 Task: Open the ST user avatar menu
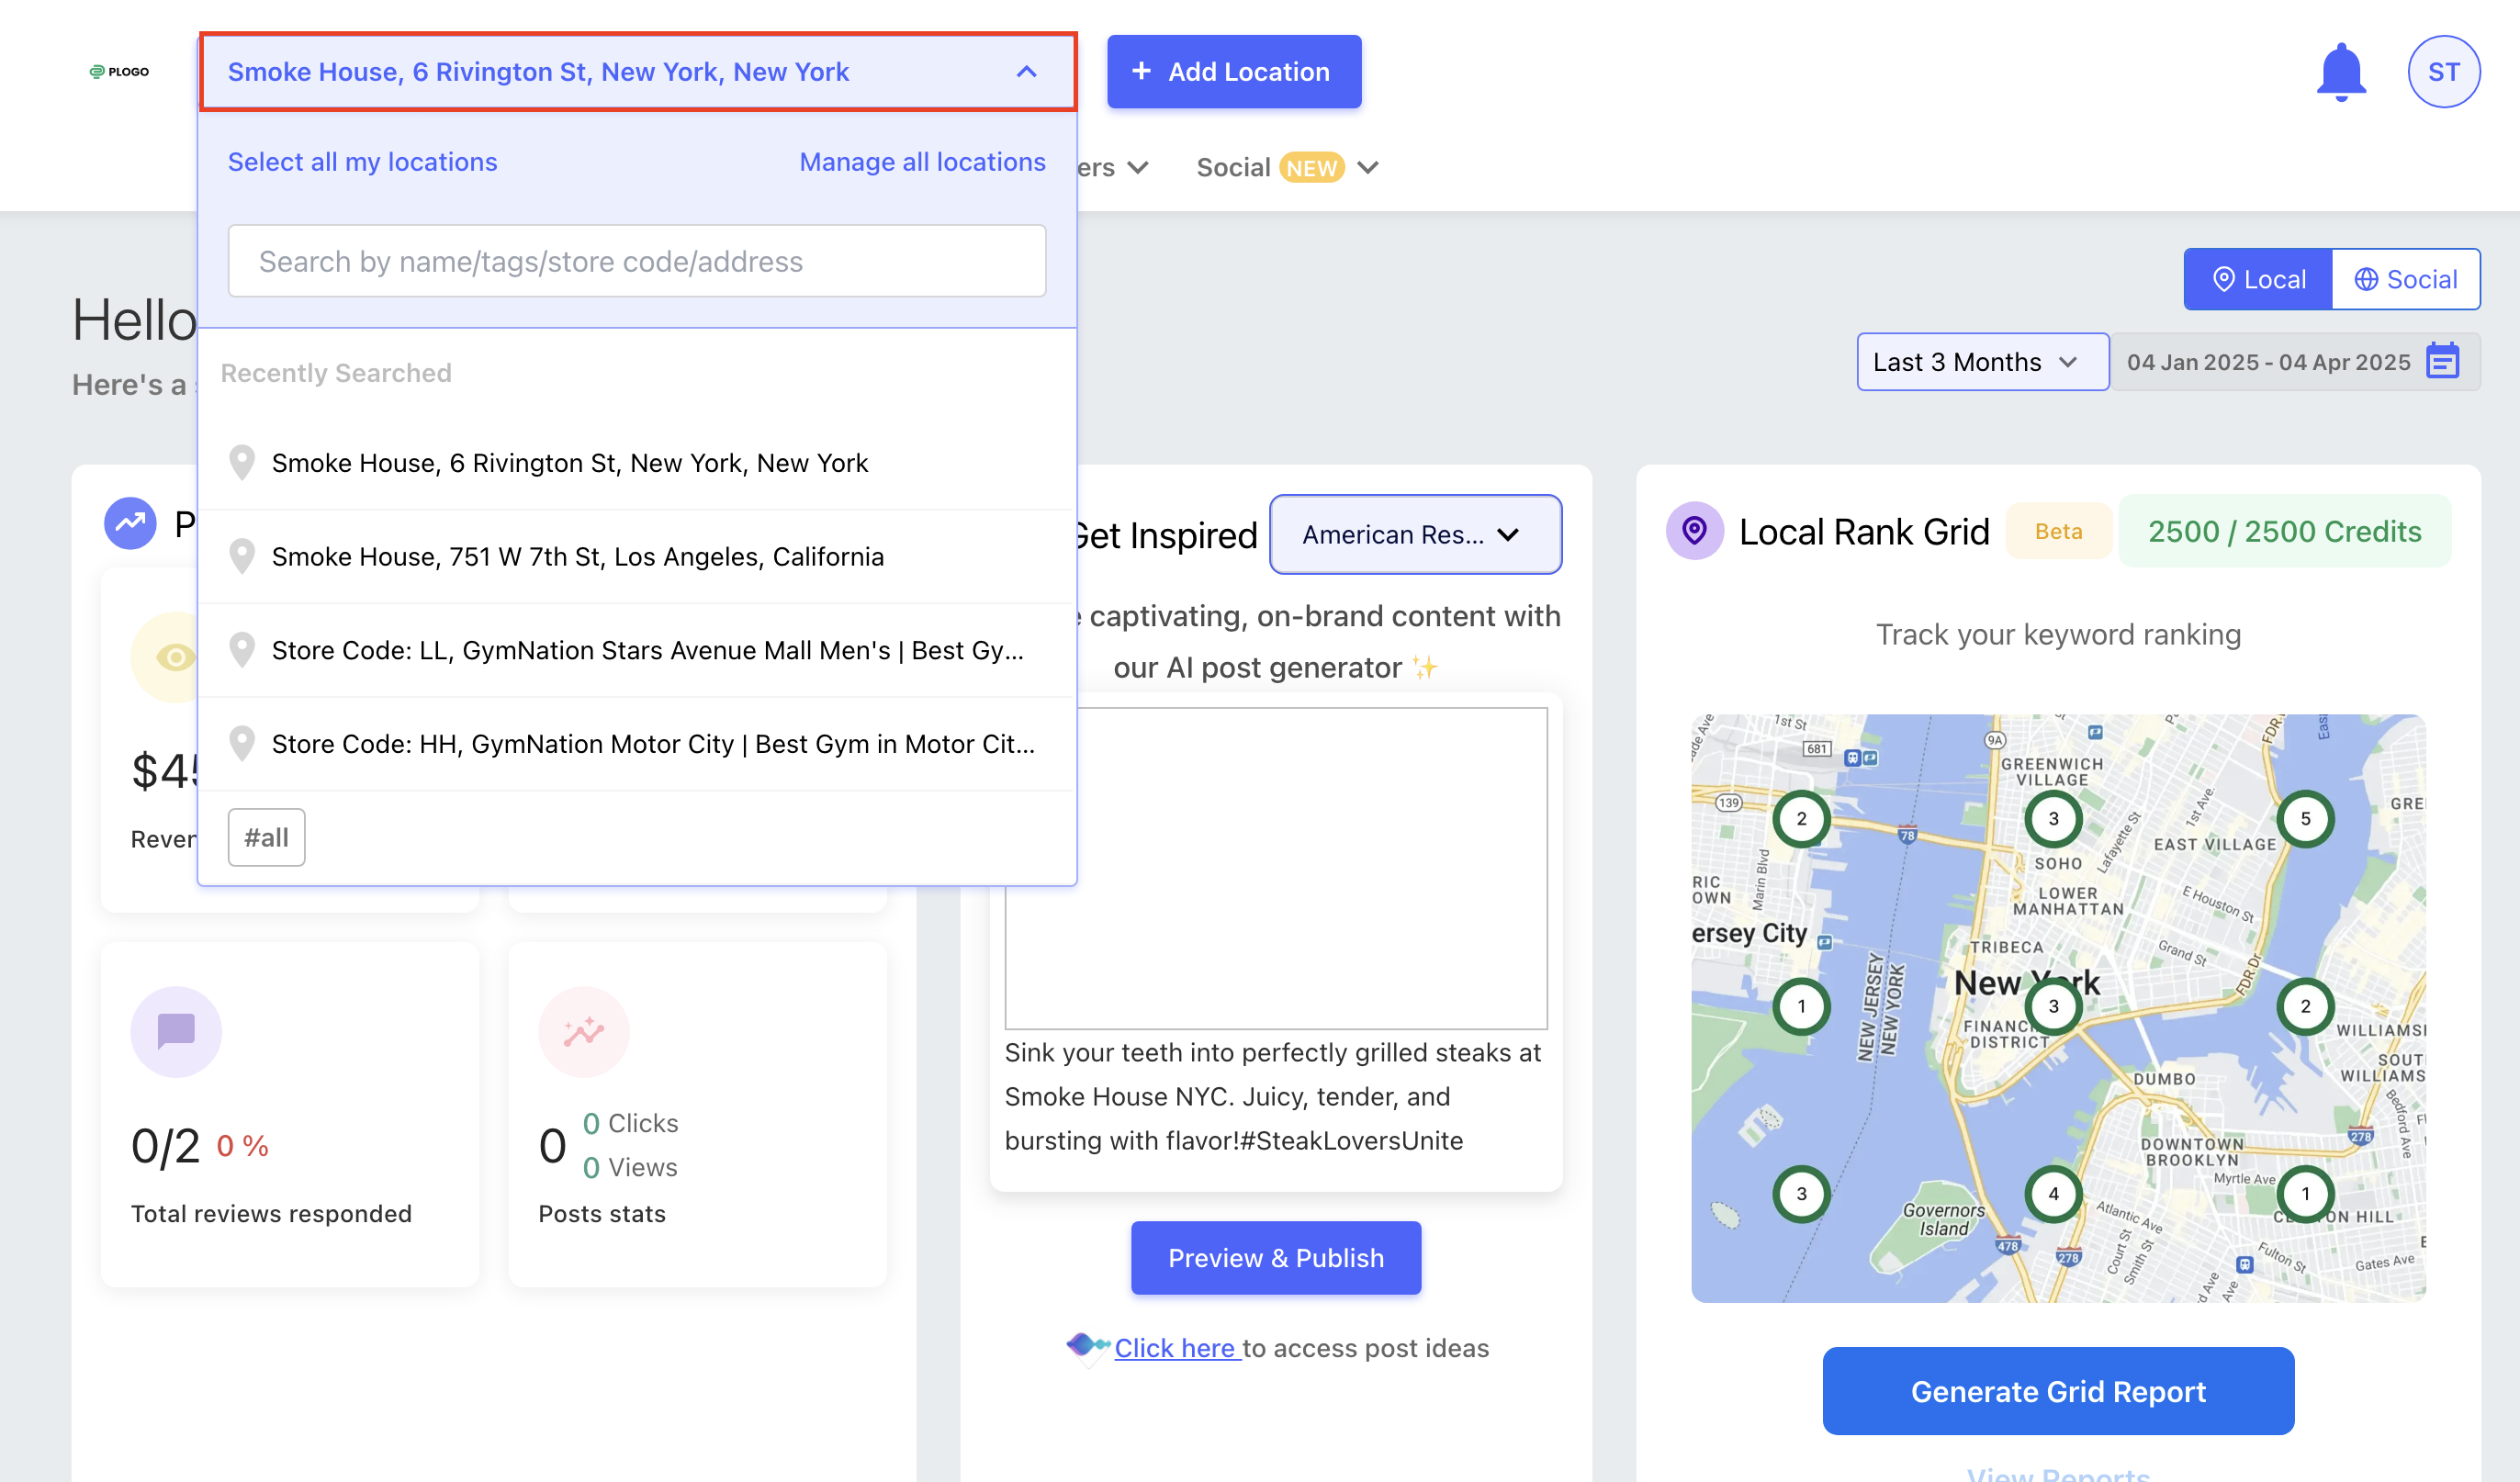pos(2443,72)
